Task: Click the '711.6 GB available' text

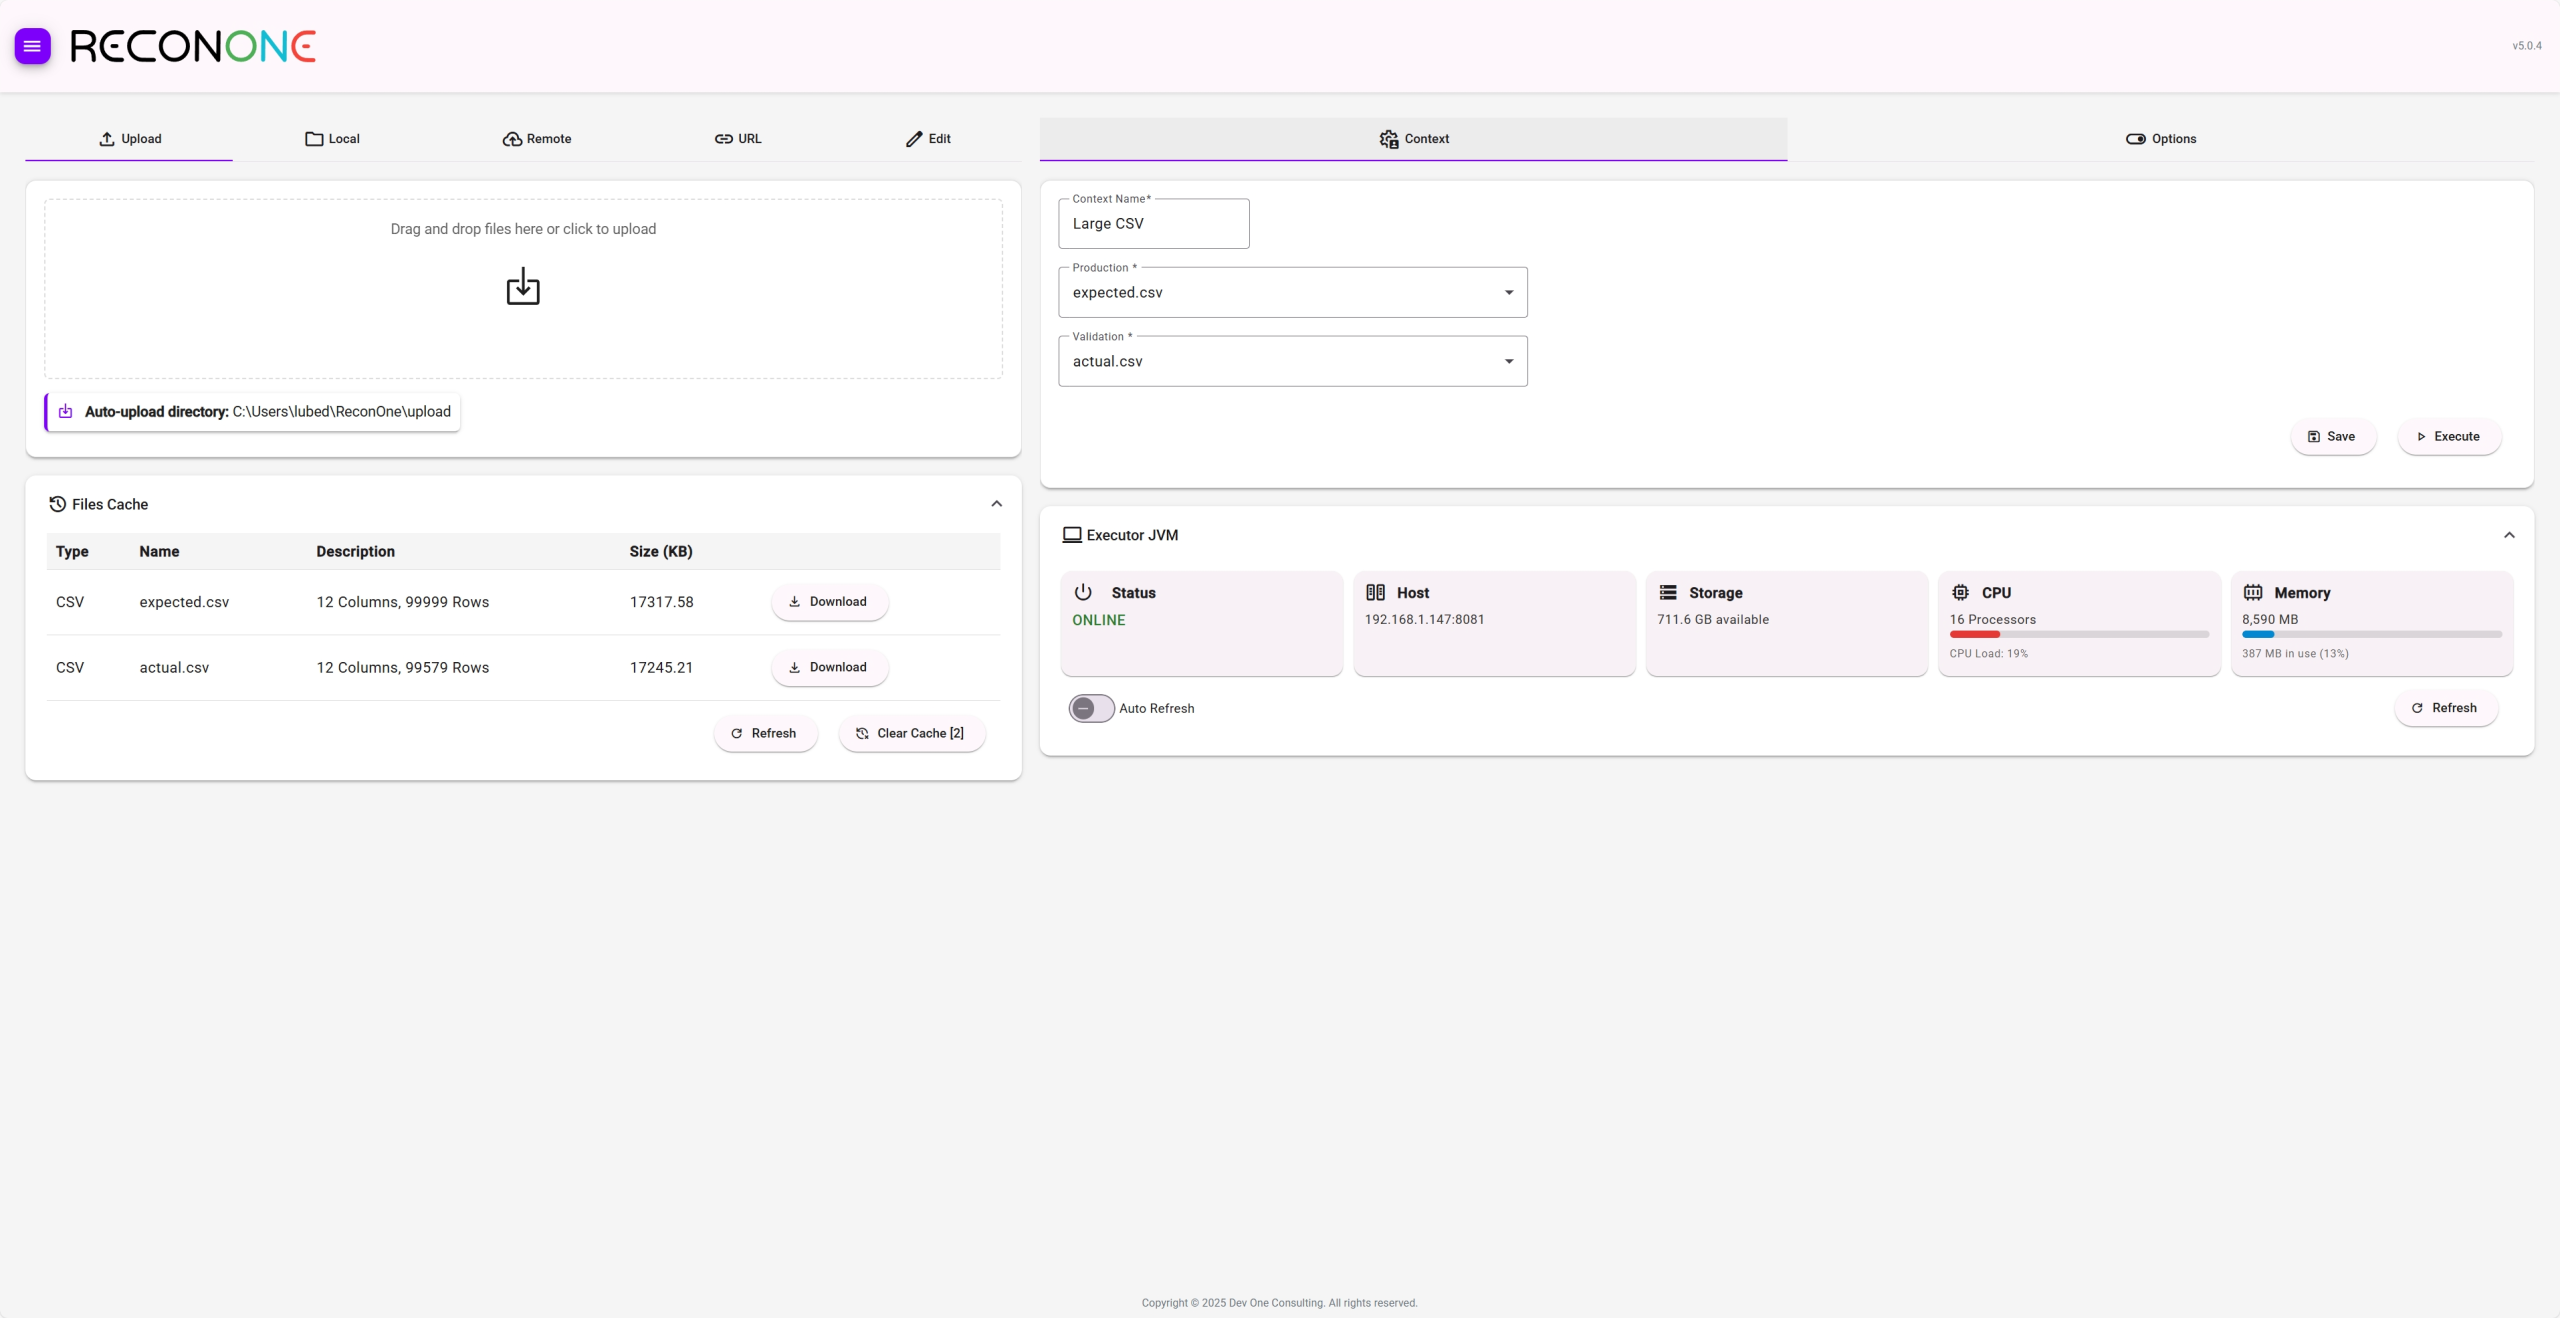Action: point(1713,620)
